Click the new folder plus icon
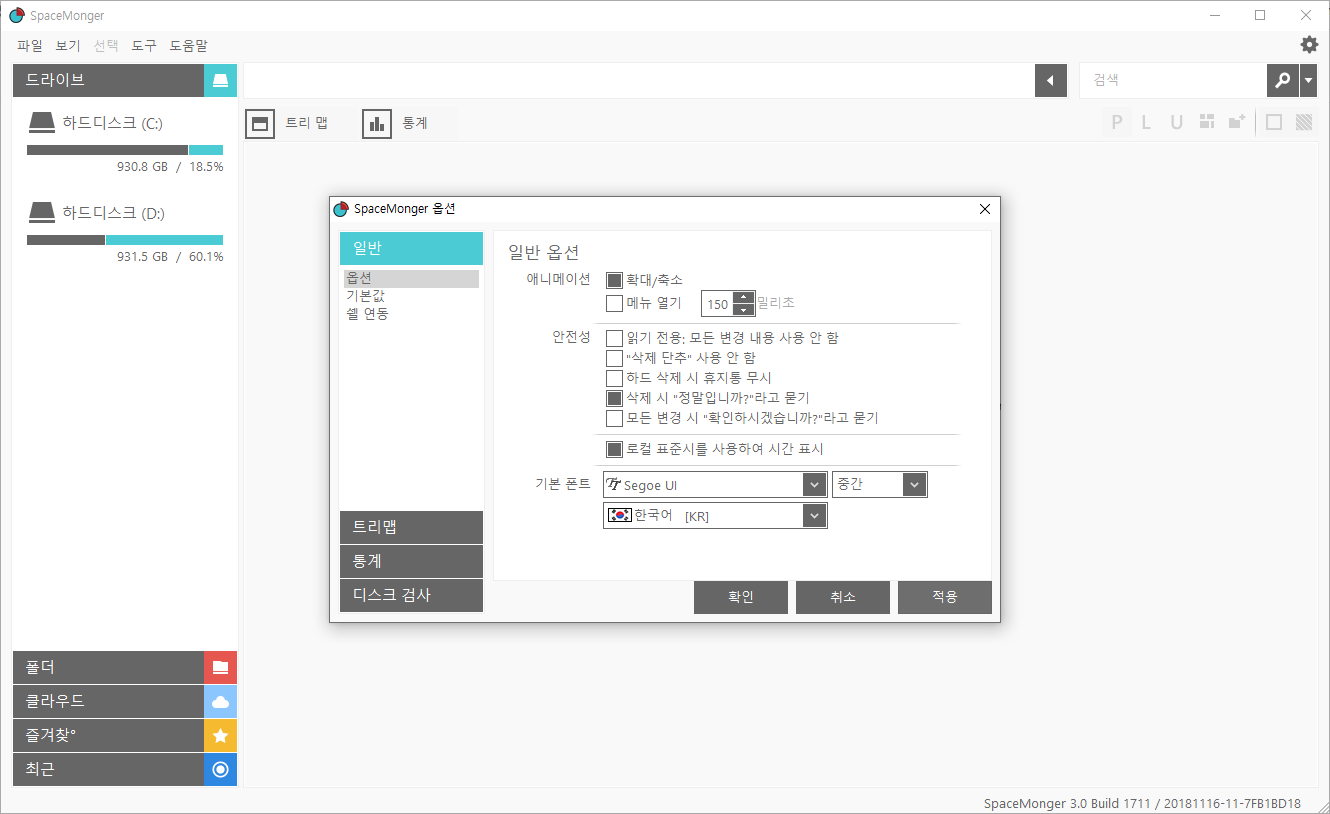 [1237, 122]
